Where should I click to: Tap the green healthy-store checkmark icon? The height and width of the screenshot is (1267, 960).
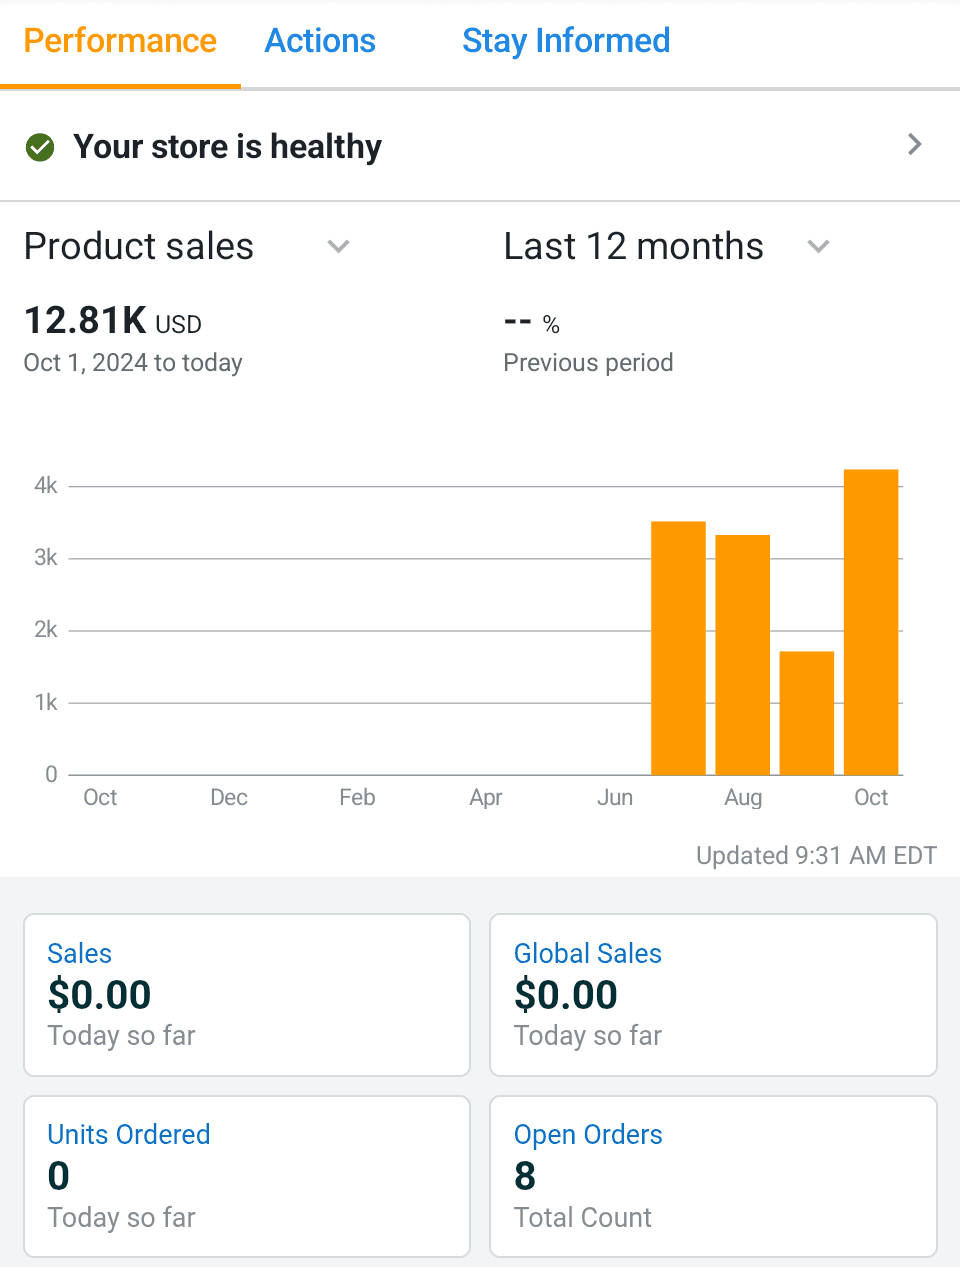tap(40, 147)
